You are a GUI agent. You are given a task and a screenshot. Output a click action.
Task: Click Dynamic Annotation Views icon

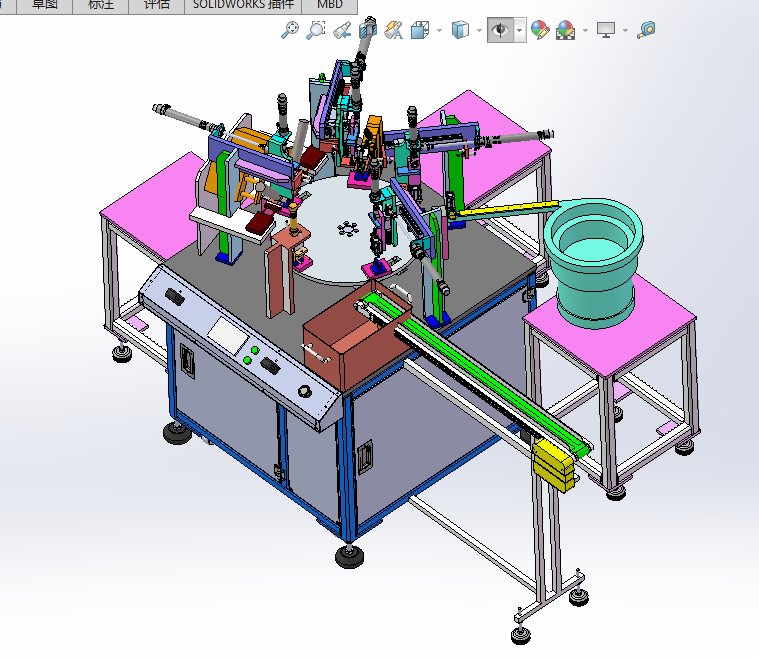point(394,30)
